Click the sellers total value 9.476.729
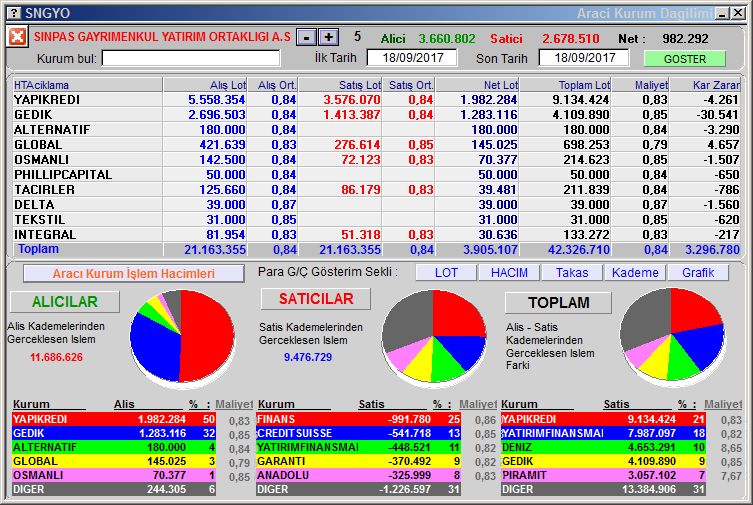Screen dimensions: 753x505 pyautogui.click(x=308, y=357)
